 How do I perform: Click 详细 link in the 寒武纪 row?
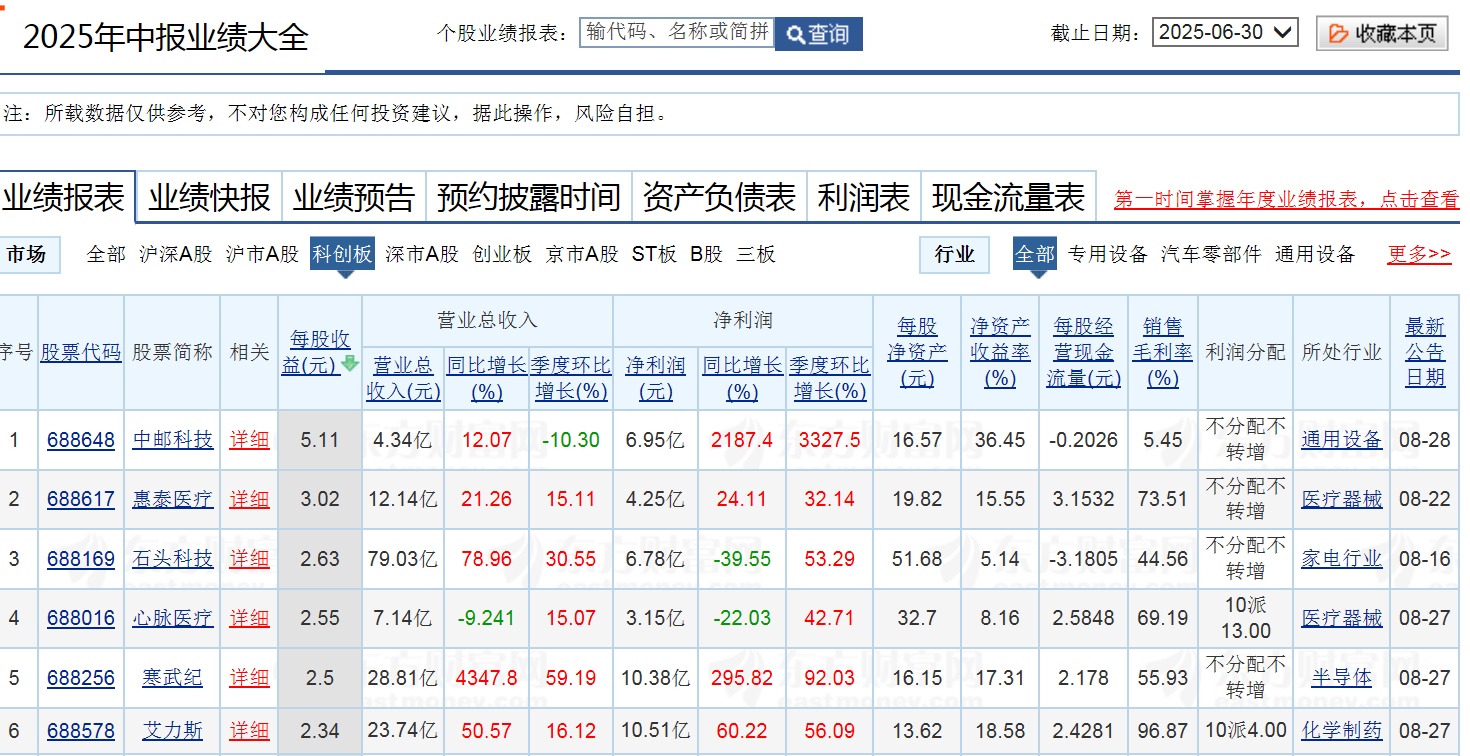[250, 678]
